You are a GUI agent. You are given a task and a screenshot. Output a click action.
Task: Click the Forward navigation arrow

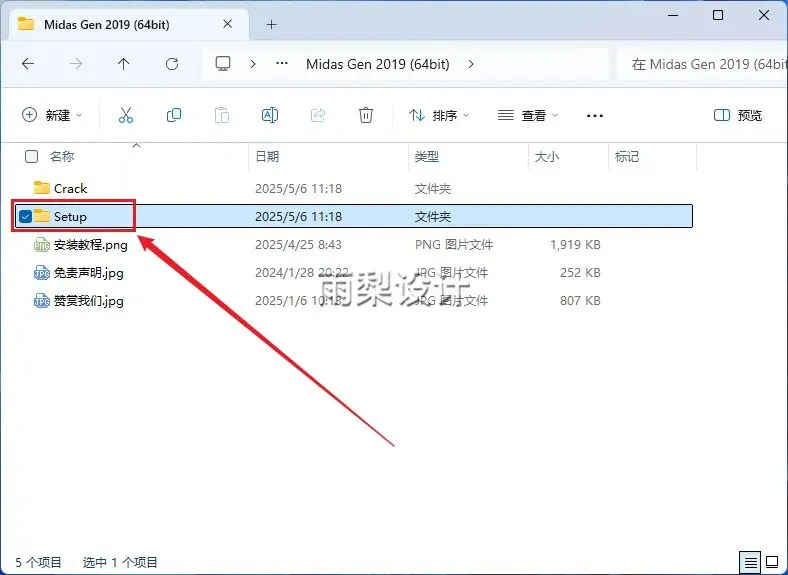tap(76, 64)
